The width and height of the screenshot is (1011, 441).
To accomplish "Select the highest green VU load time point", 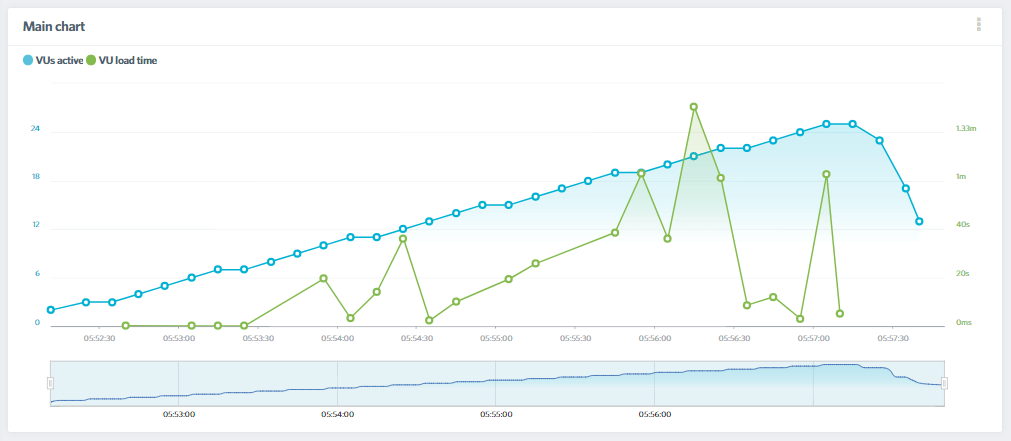I will click(693, 107).
